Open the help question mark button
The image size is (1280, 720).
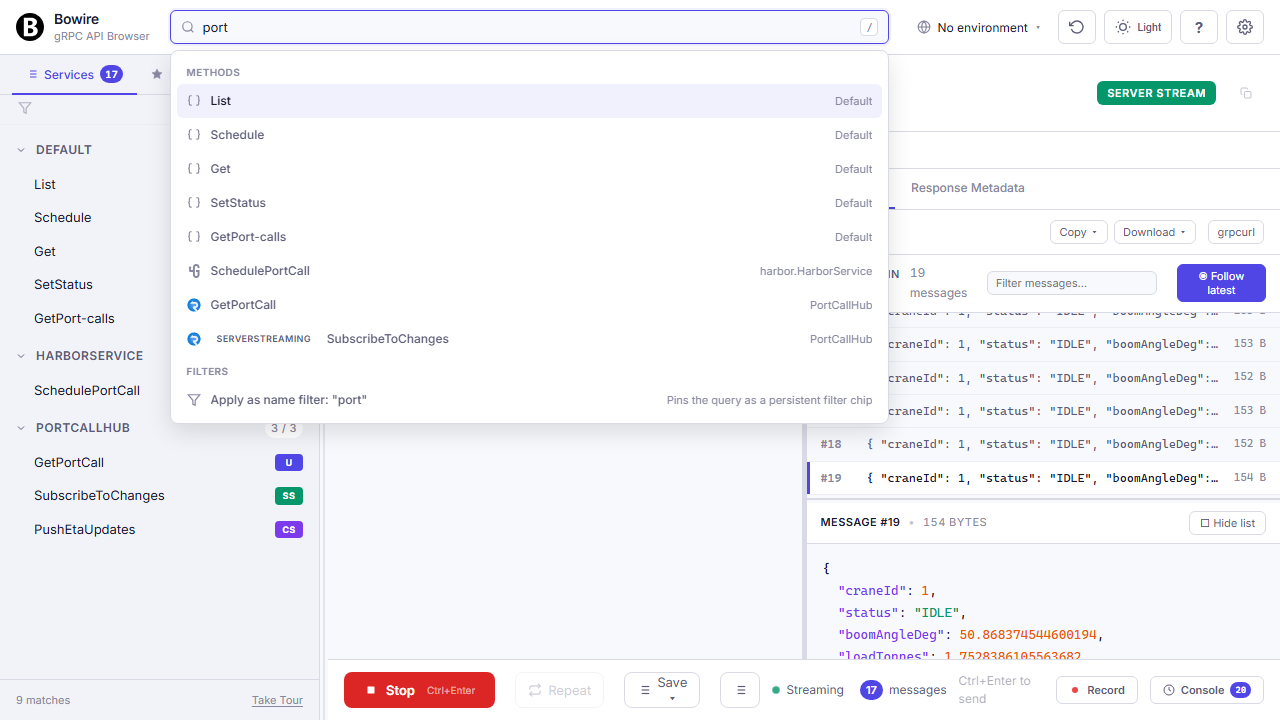point(1198,27)
